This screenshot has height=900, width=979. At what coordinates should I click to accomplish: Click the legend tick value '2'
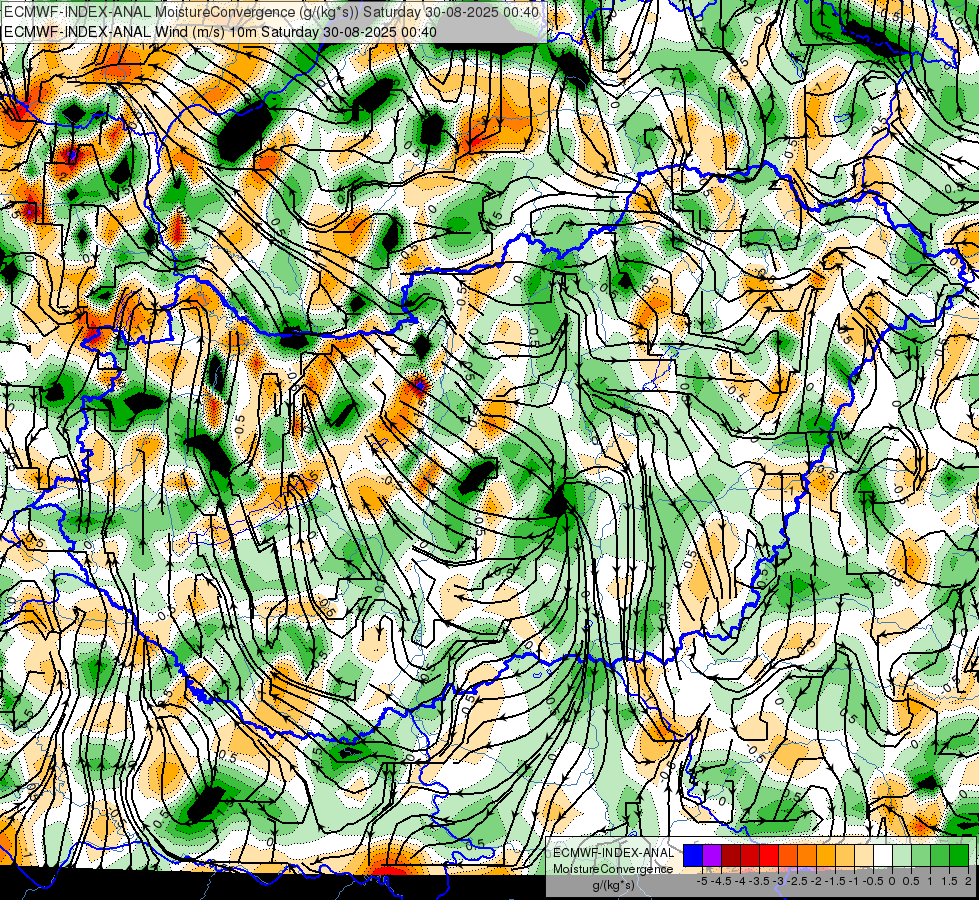[x=968, y=881]
